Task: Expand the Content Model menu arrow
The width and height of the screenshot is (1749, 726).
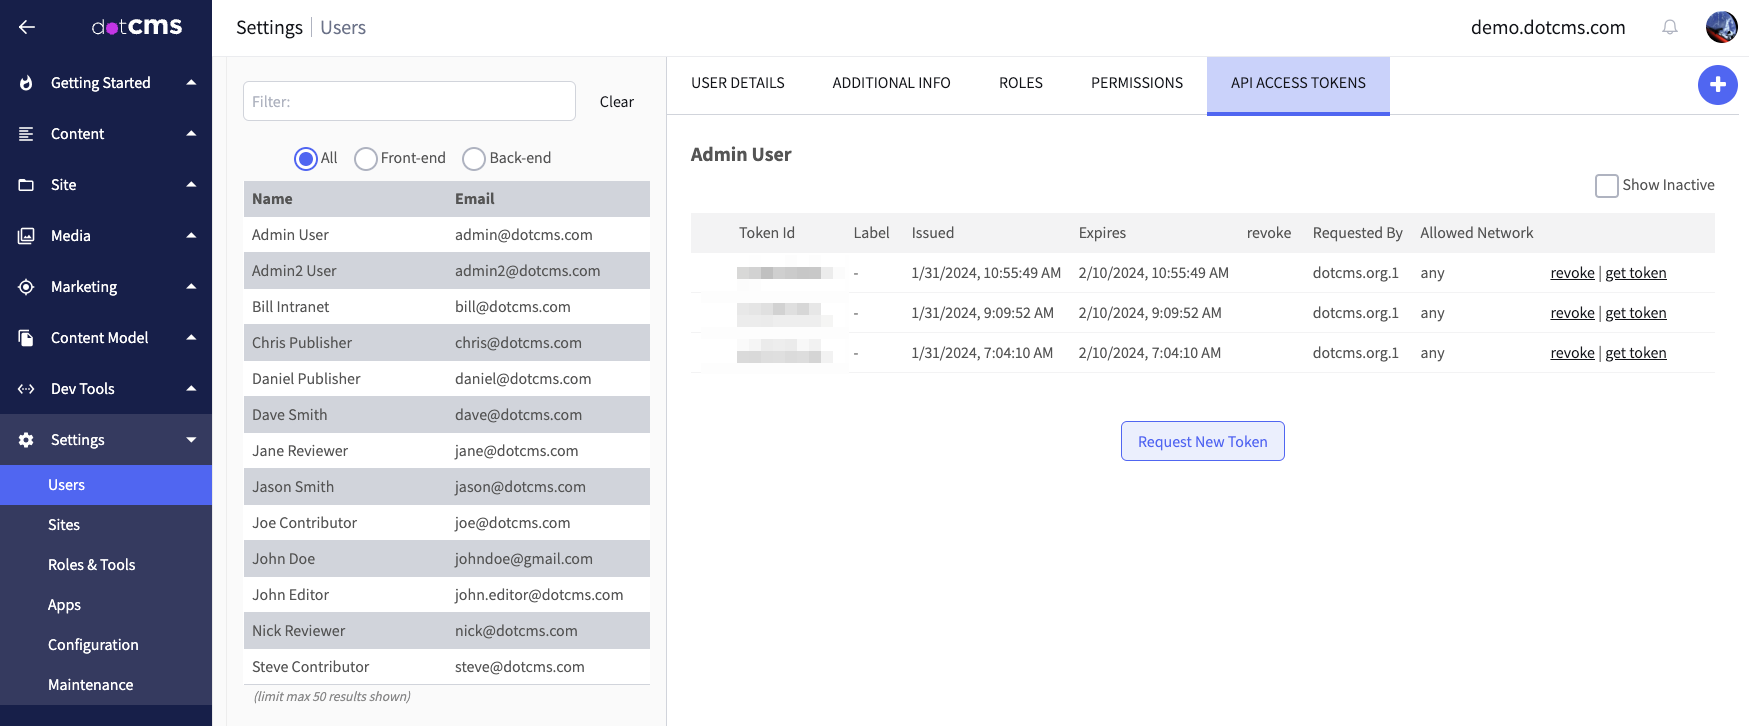Action: 191,338
